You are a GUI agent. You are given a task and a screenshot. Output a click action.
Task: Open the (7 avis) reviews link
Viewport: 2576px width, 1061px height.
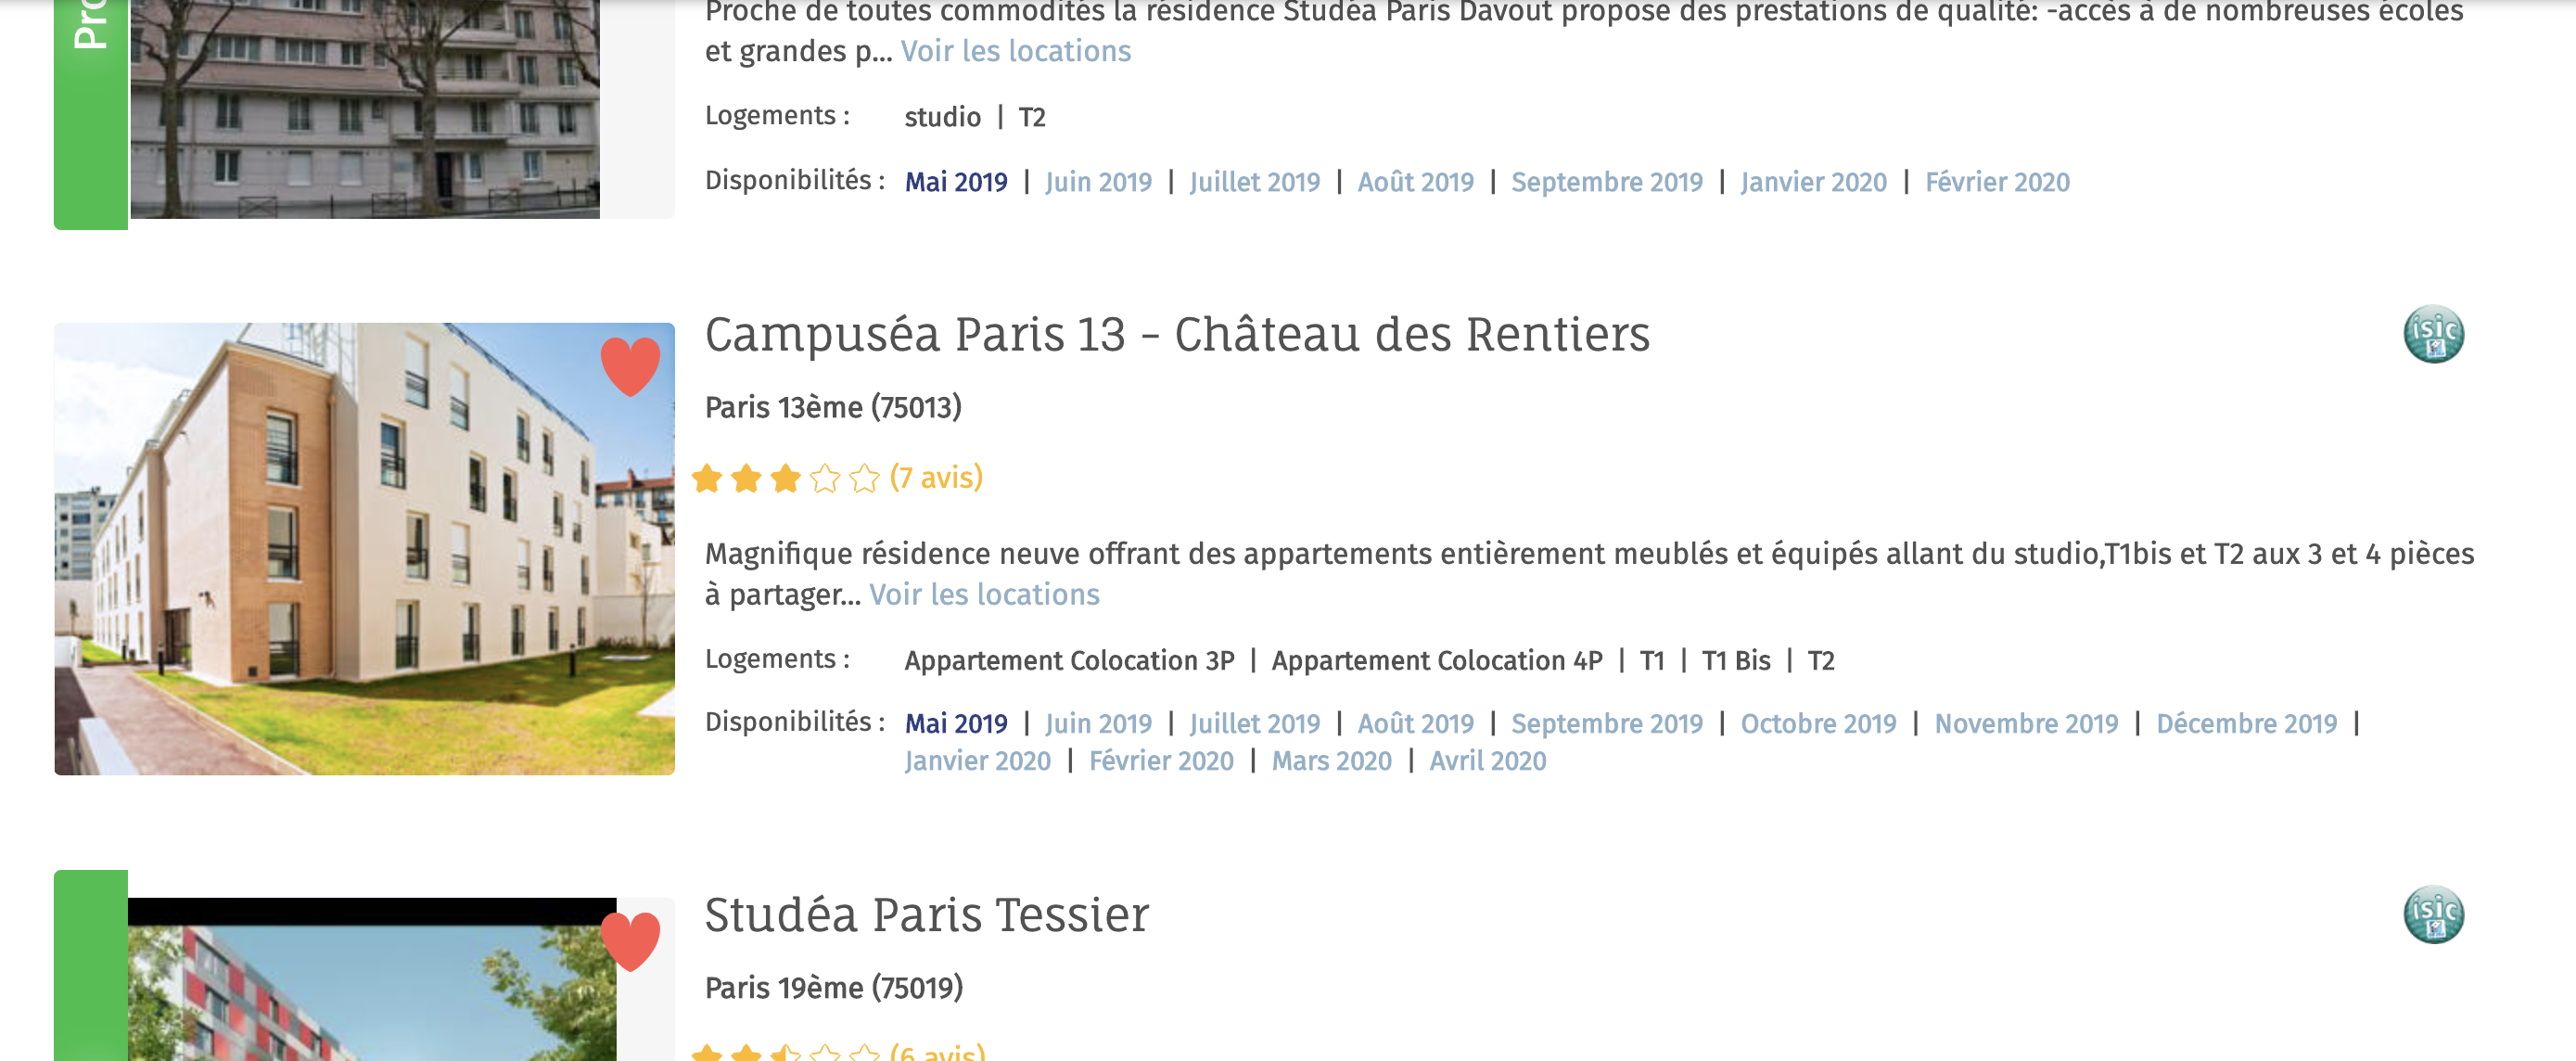click(x=936, y=478)
